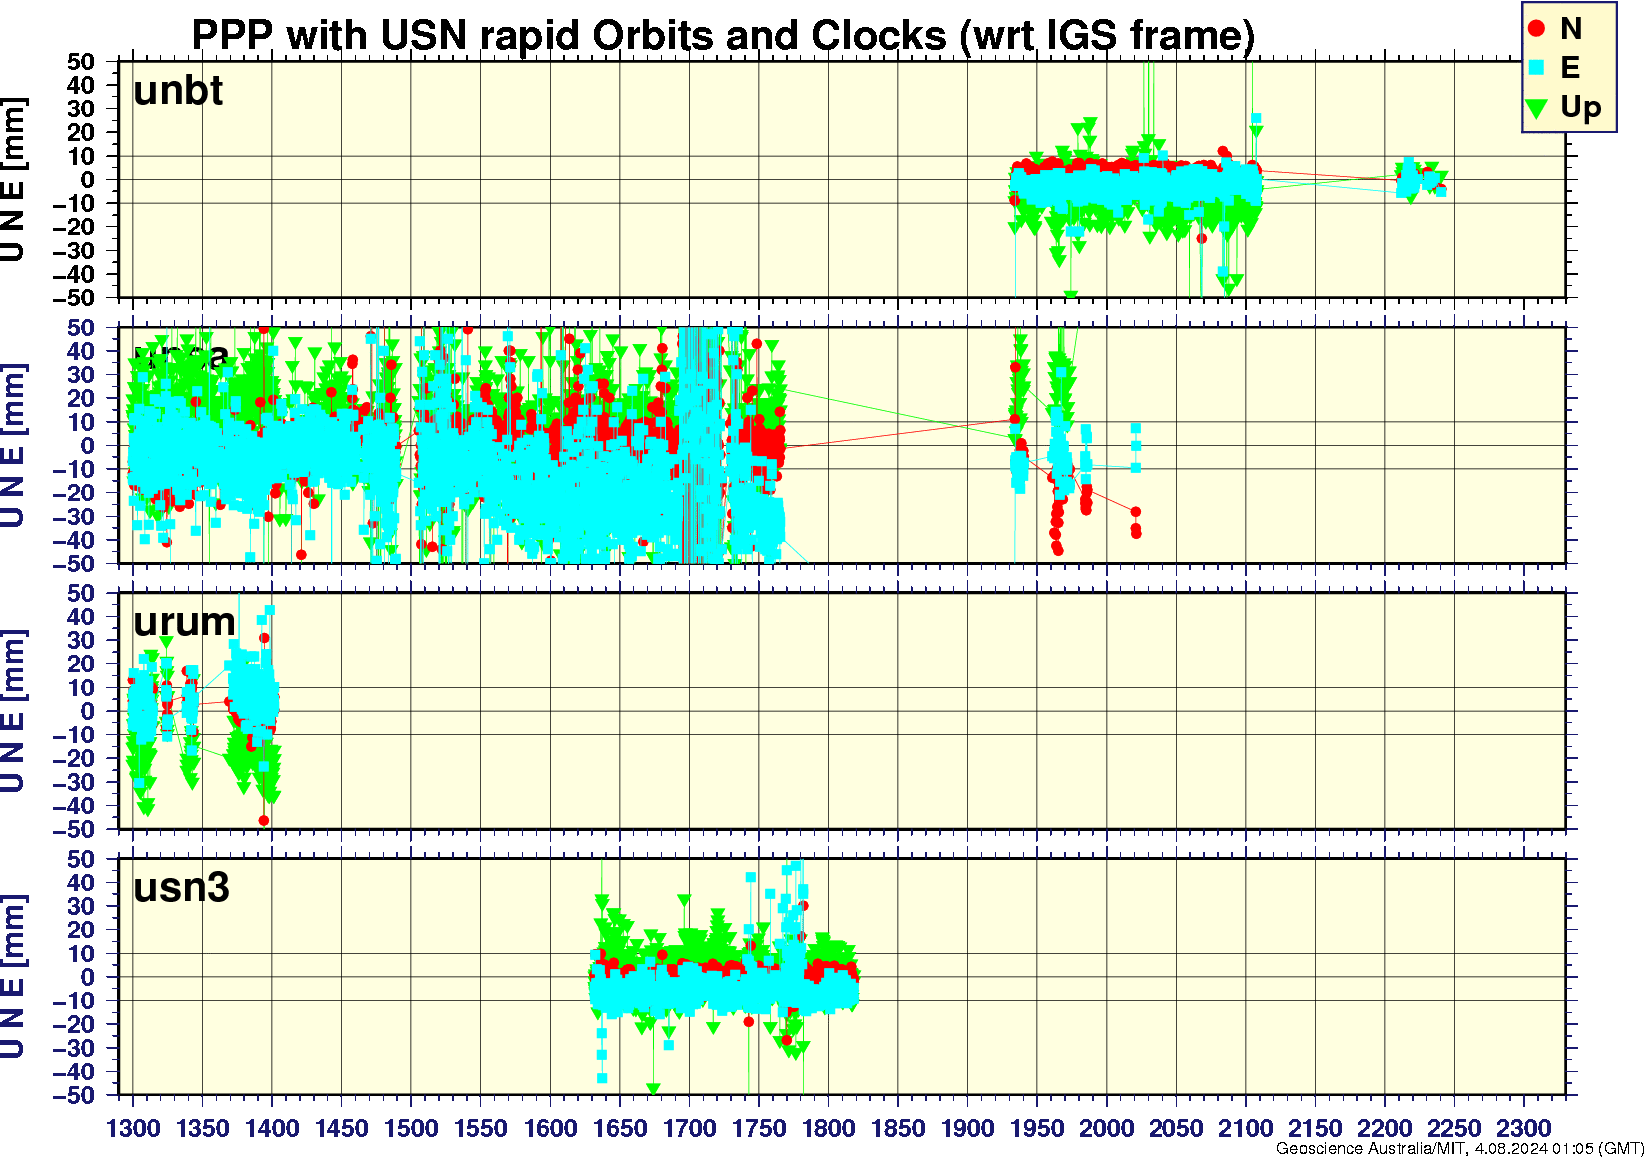Click the 50 y-tick of the urum panel
This screenshot has height=1158, width=1644.
tap(81, 593)
